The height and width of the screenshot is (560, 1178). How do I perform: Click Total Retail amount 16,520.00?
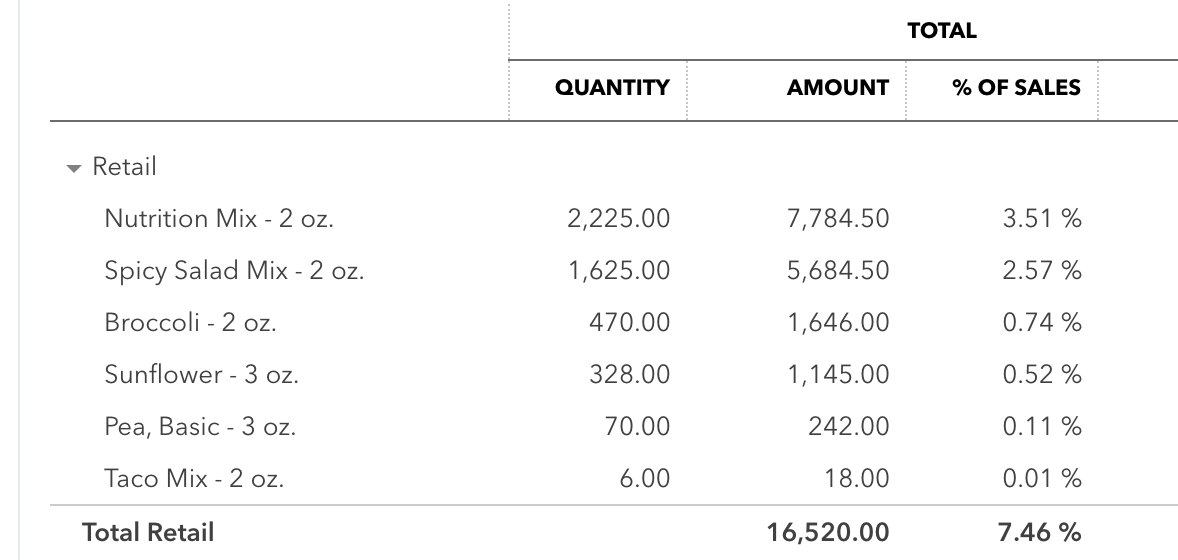[829, 533]
